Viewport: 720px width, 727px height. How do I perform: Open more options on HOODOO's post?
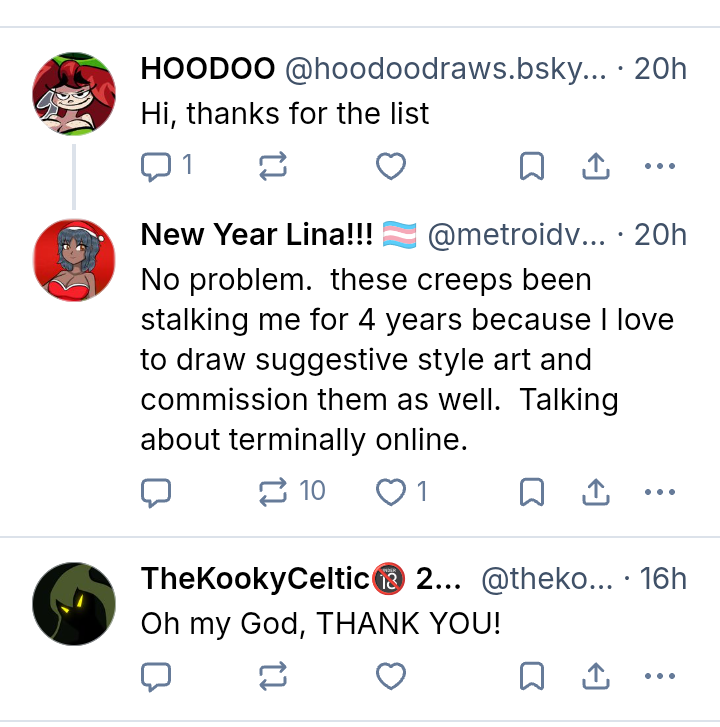[x=660, y=167]
